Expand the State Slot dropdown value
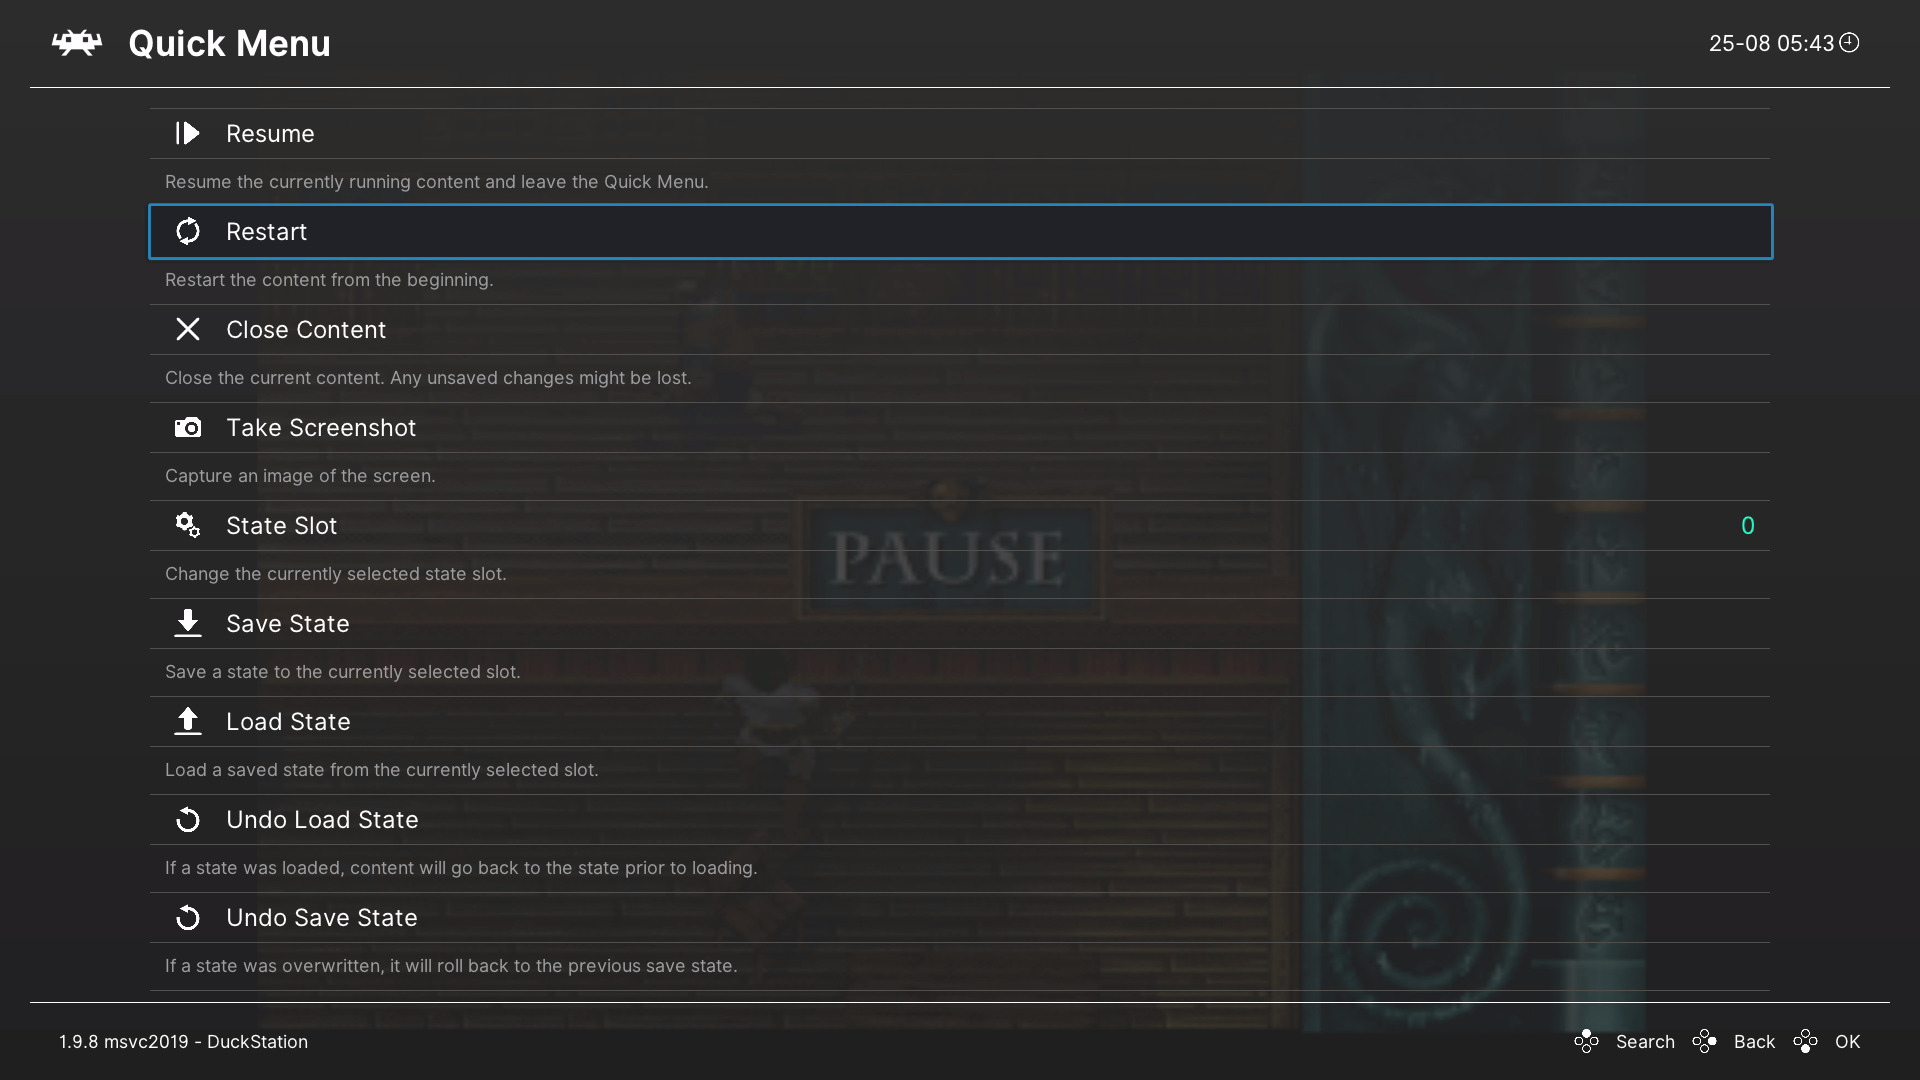Viewport: 1920px width, 1080px height. click(x=1746, y=525)
